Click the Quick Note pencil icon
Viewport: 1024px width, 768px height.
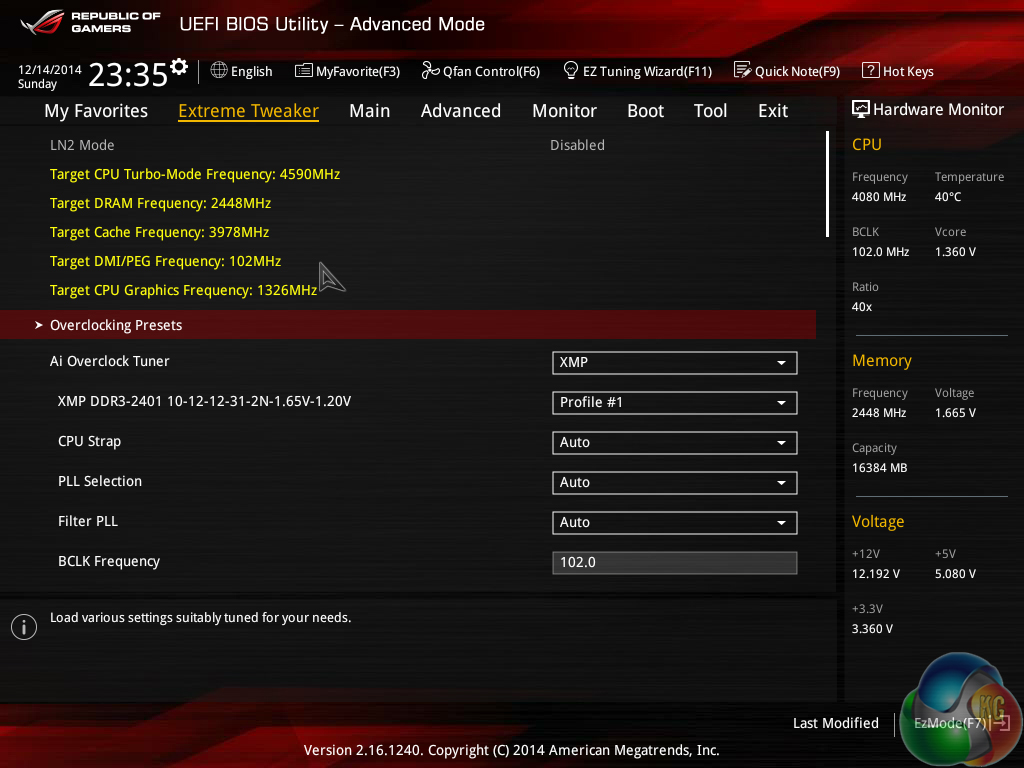pos(742,70)
